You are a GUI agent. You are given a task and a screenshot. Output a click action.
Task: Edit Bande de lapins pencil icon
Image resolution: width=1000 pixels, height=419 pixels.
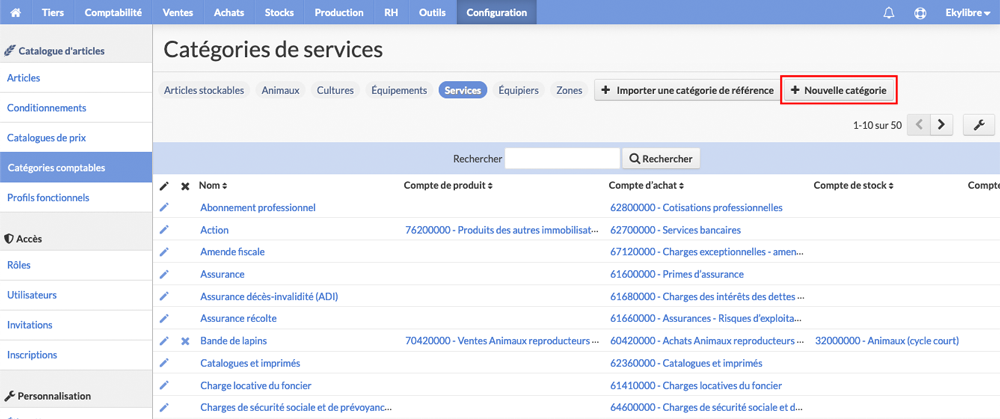coord(164,341)
